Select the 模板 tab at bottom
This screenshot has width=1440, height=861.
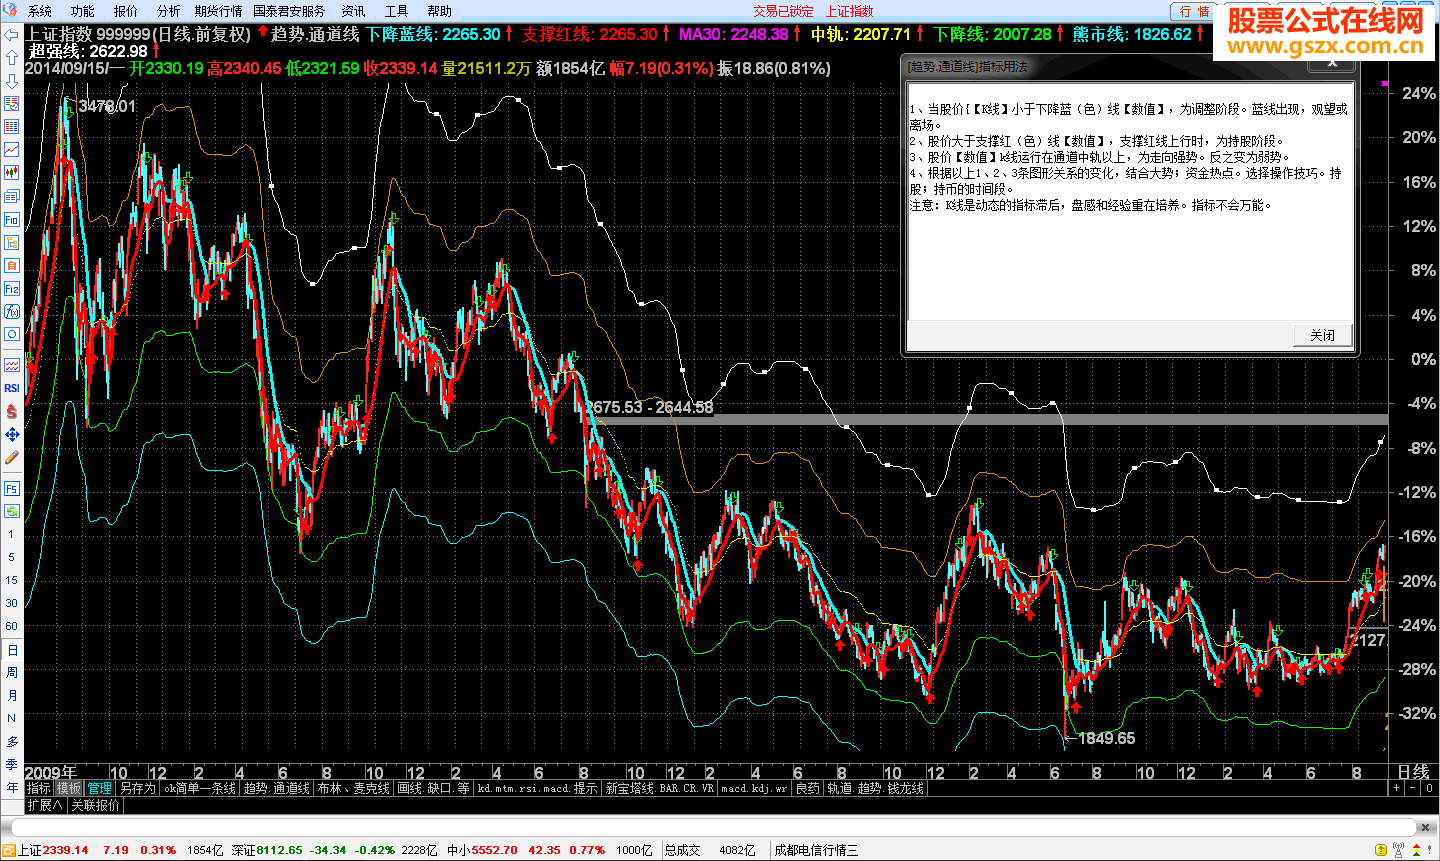69,788
